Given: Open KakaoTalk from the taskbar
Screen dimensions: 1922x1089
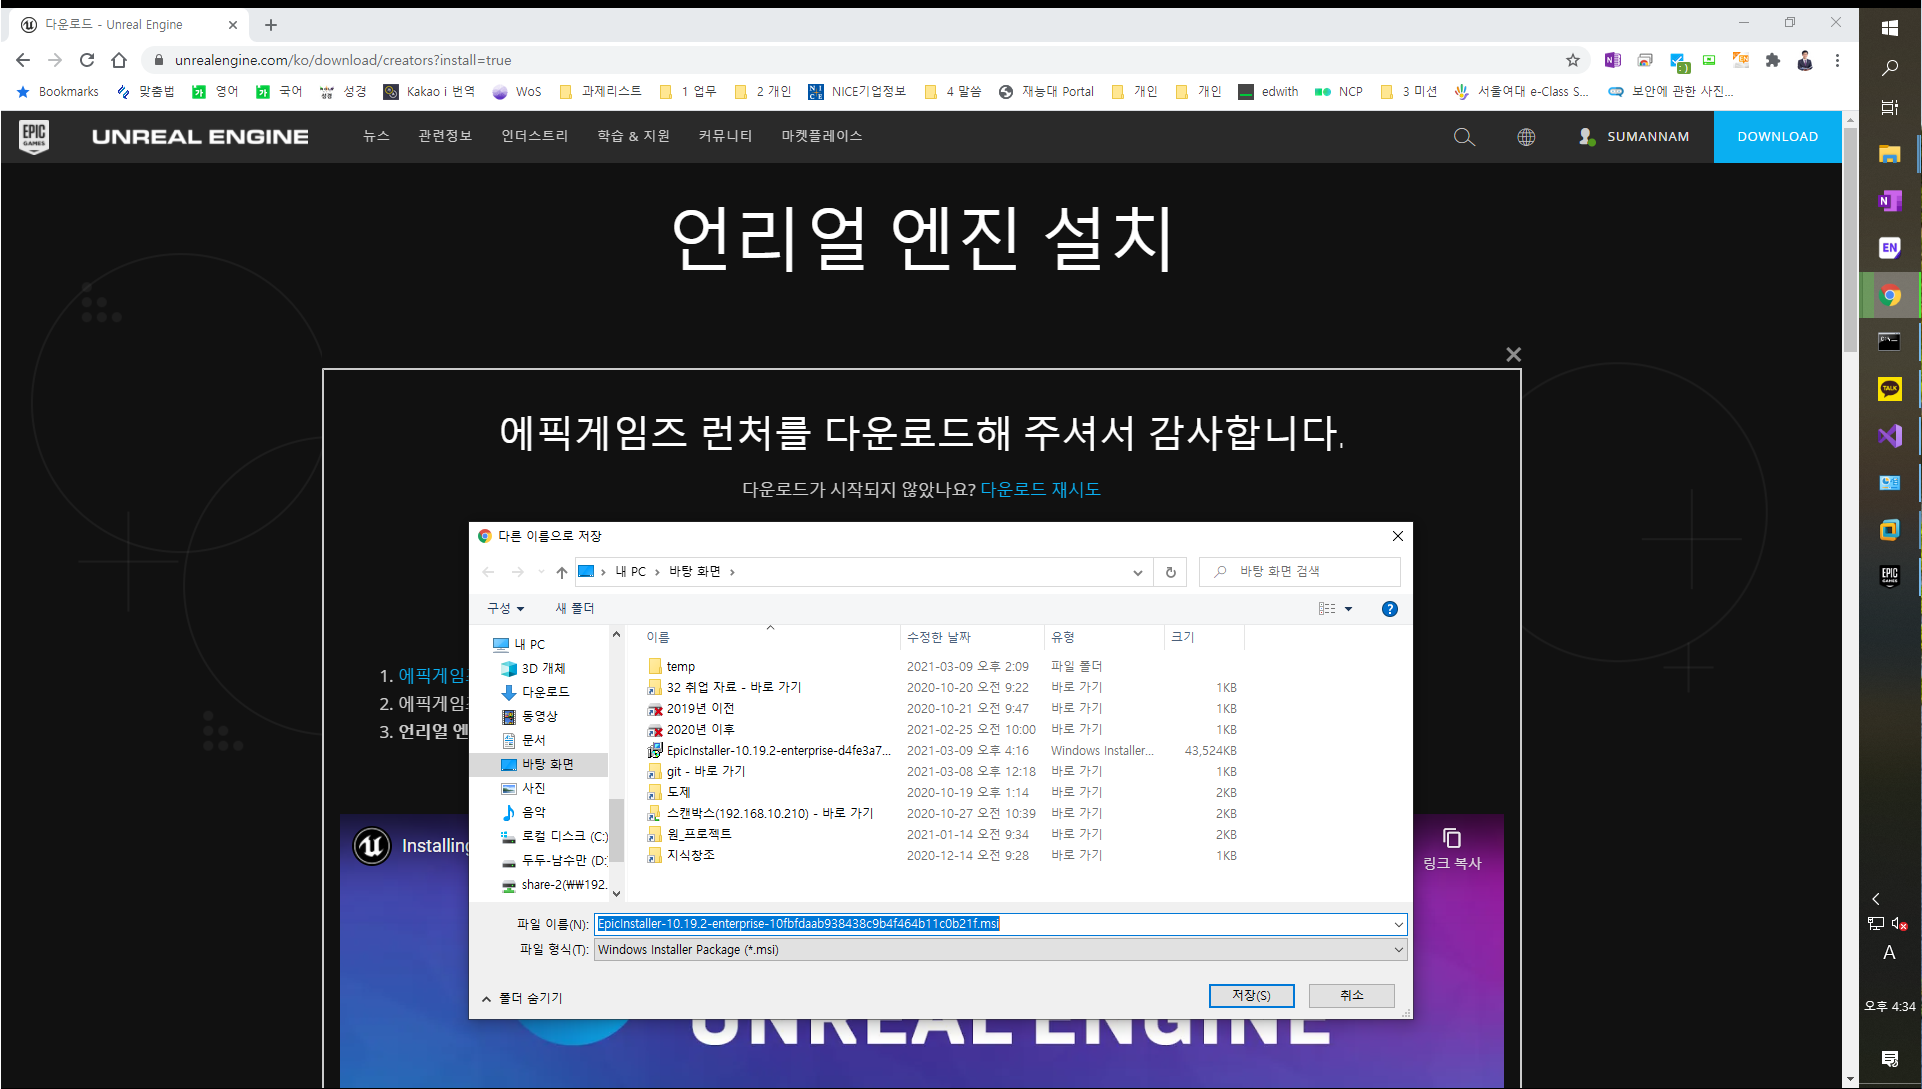Looking at the screenshot, I should point(1889,389).
